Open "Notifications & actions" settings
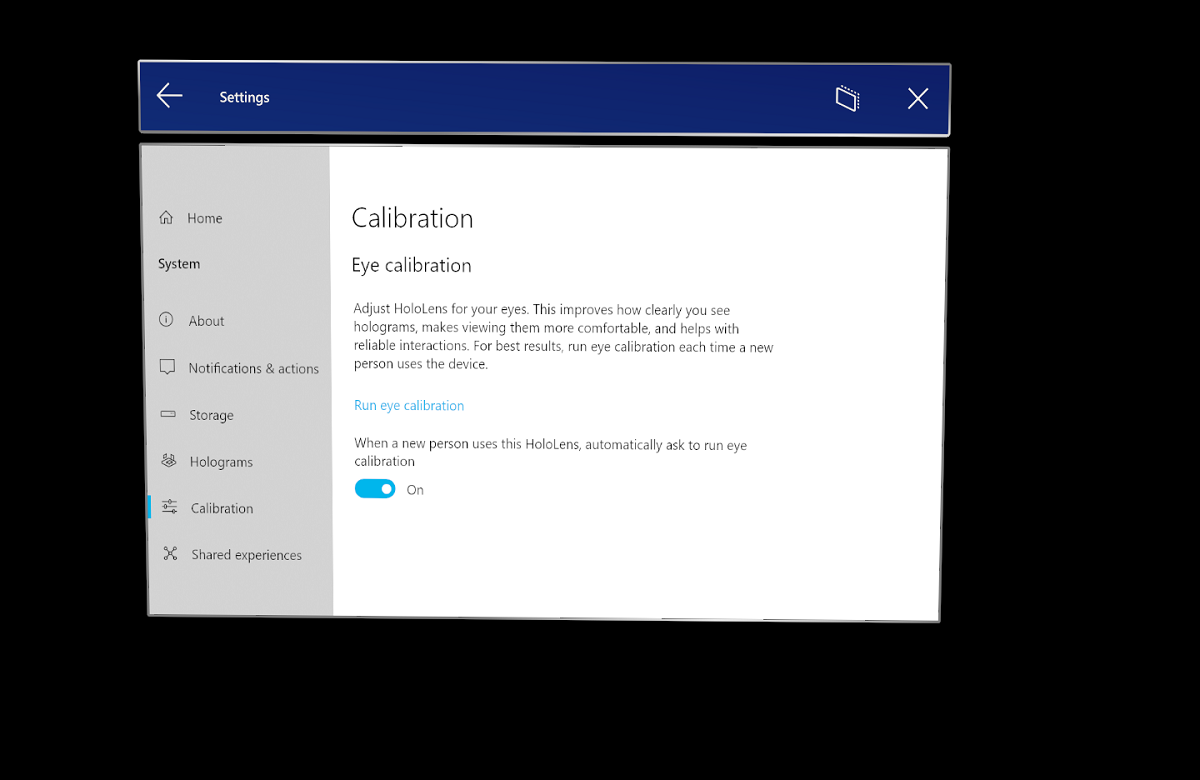The width and height of the screenshot is (1200, 780). (x=254, y=367)
